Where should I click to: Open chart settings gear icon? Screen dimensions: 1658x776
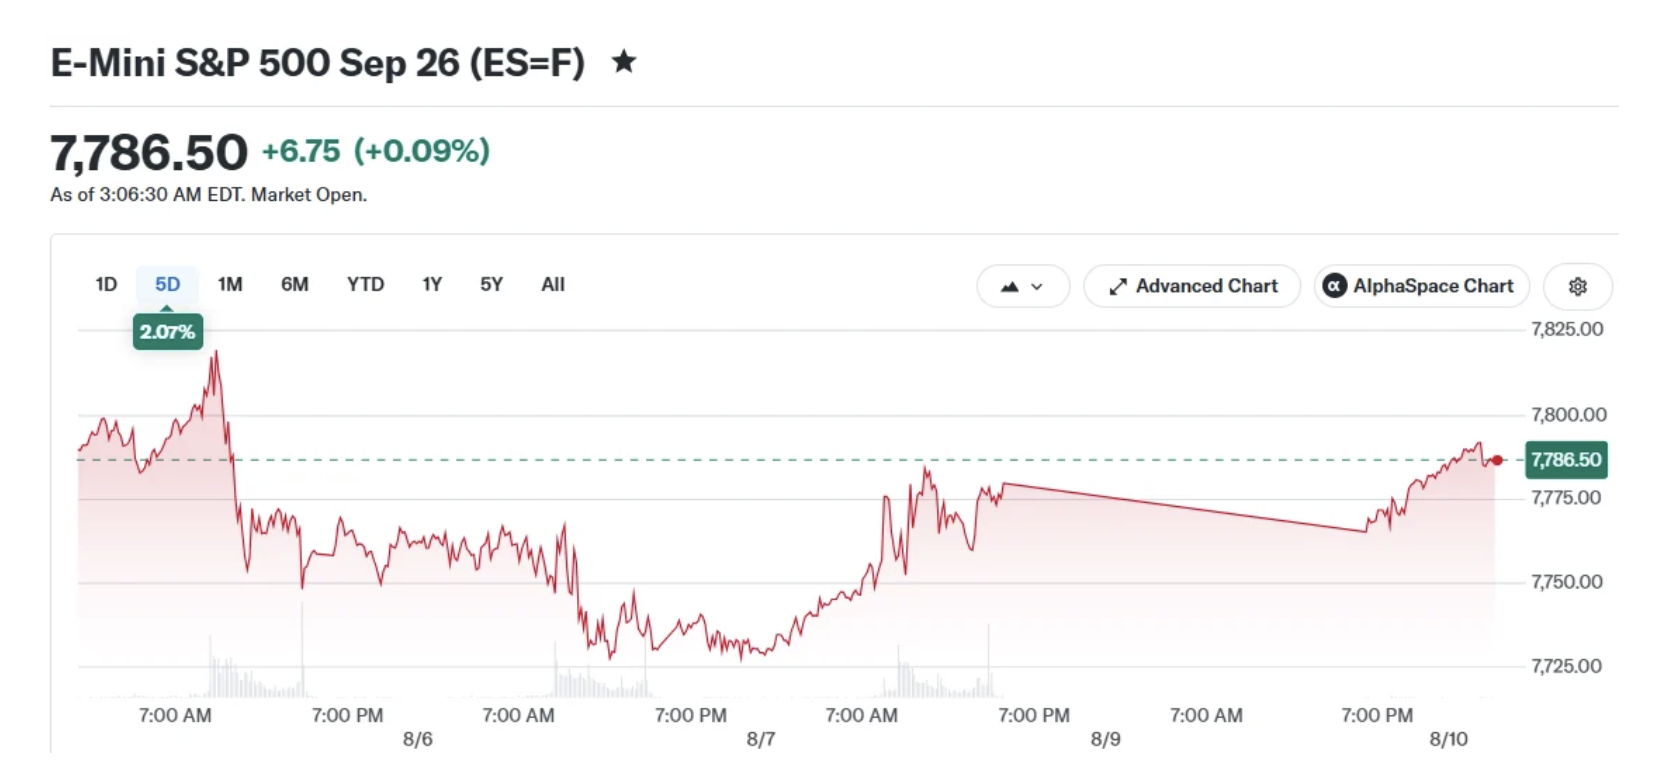(1578, 286)
